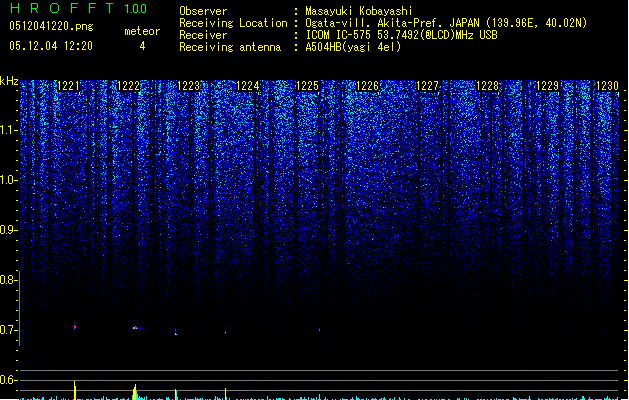Screen dimensions: 629x400
Task: Click the 1222 time marker
Action: pyautogui.click(x=128, y=86)
